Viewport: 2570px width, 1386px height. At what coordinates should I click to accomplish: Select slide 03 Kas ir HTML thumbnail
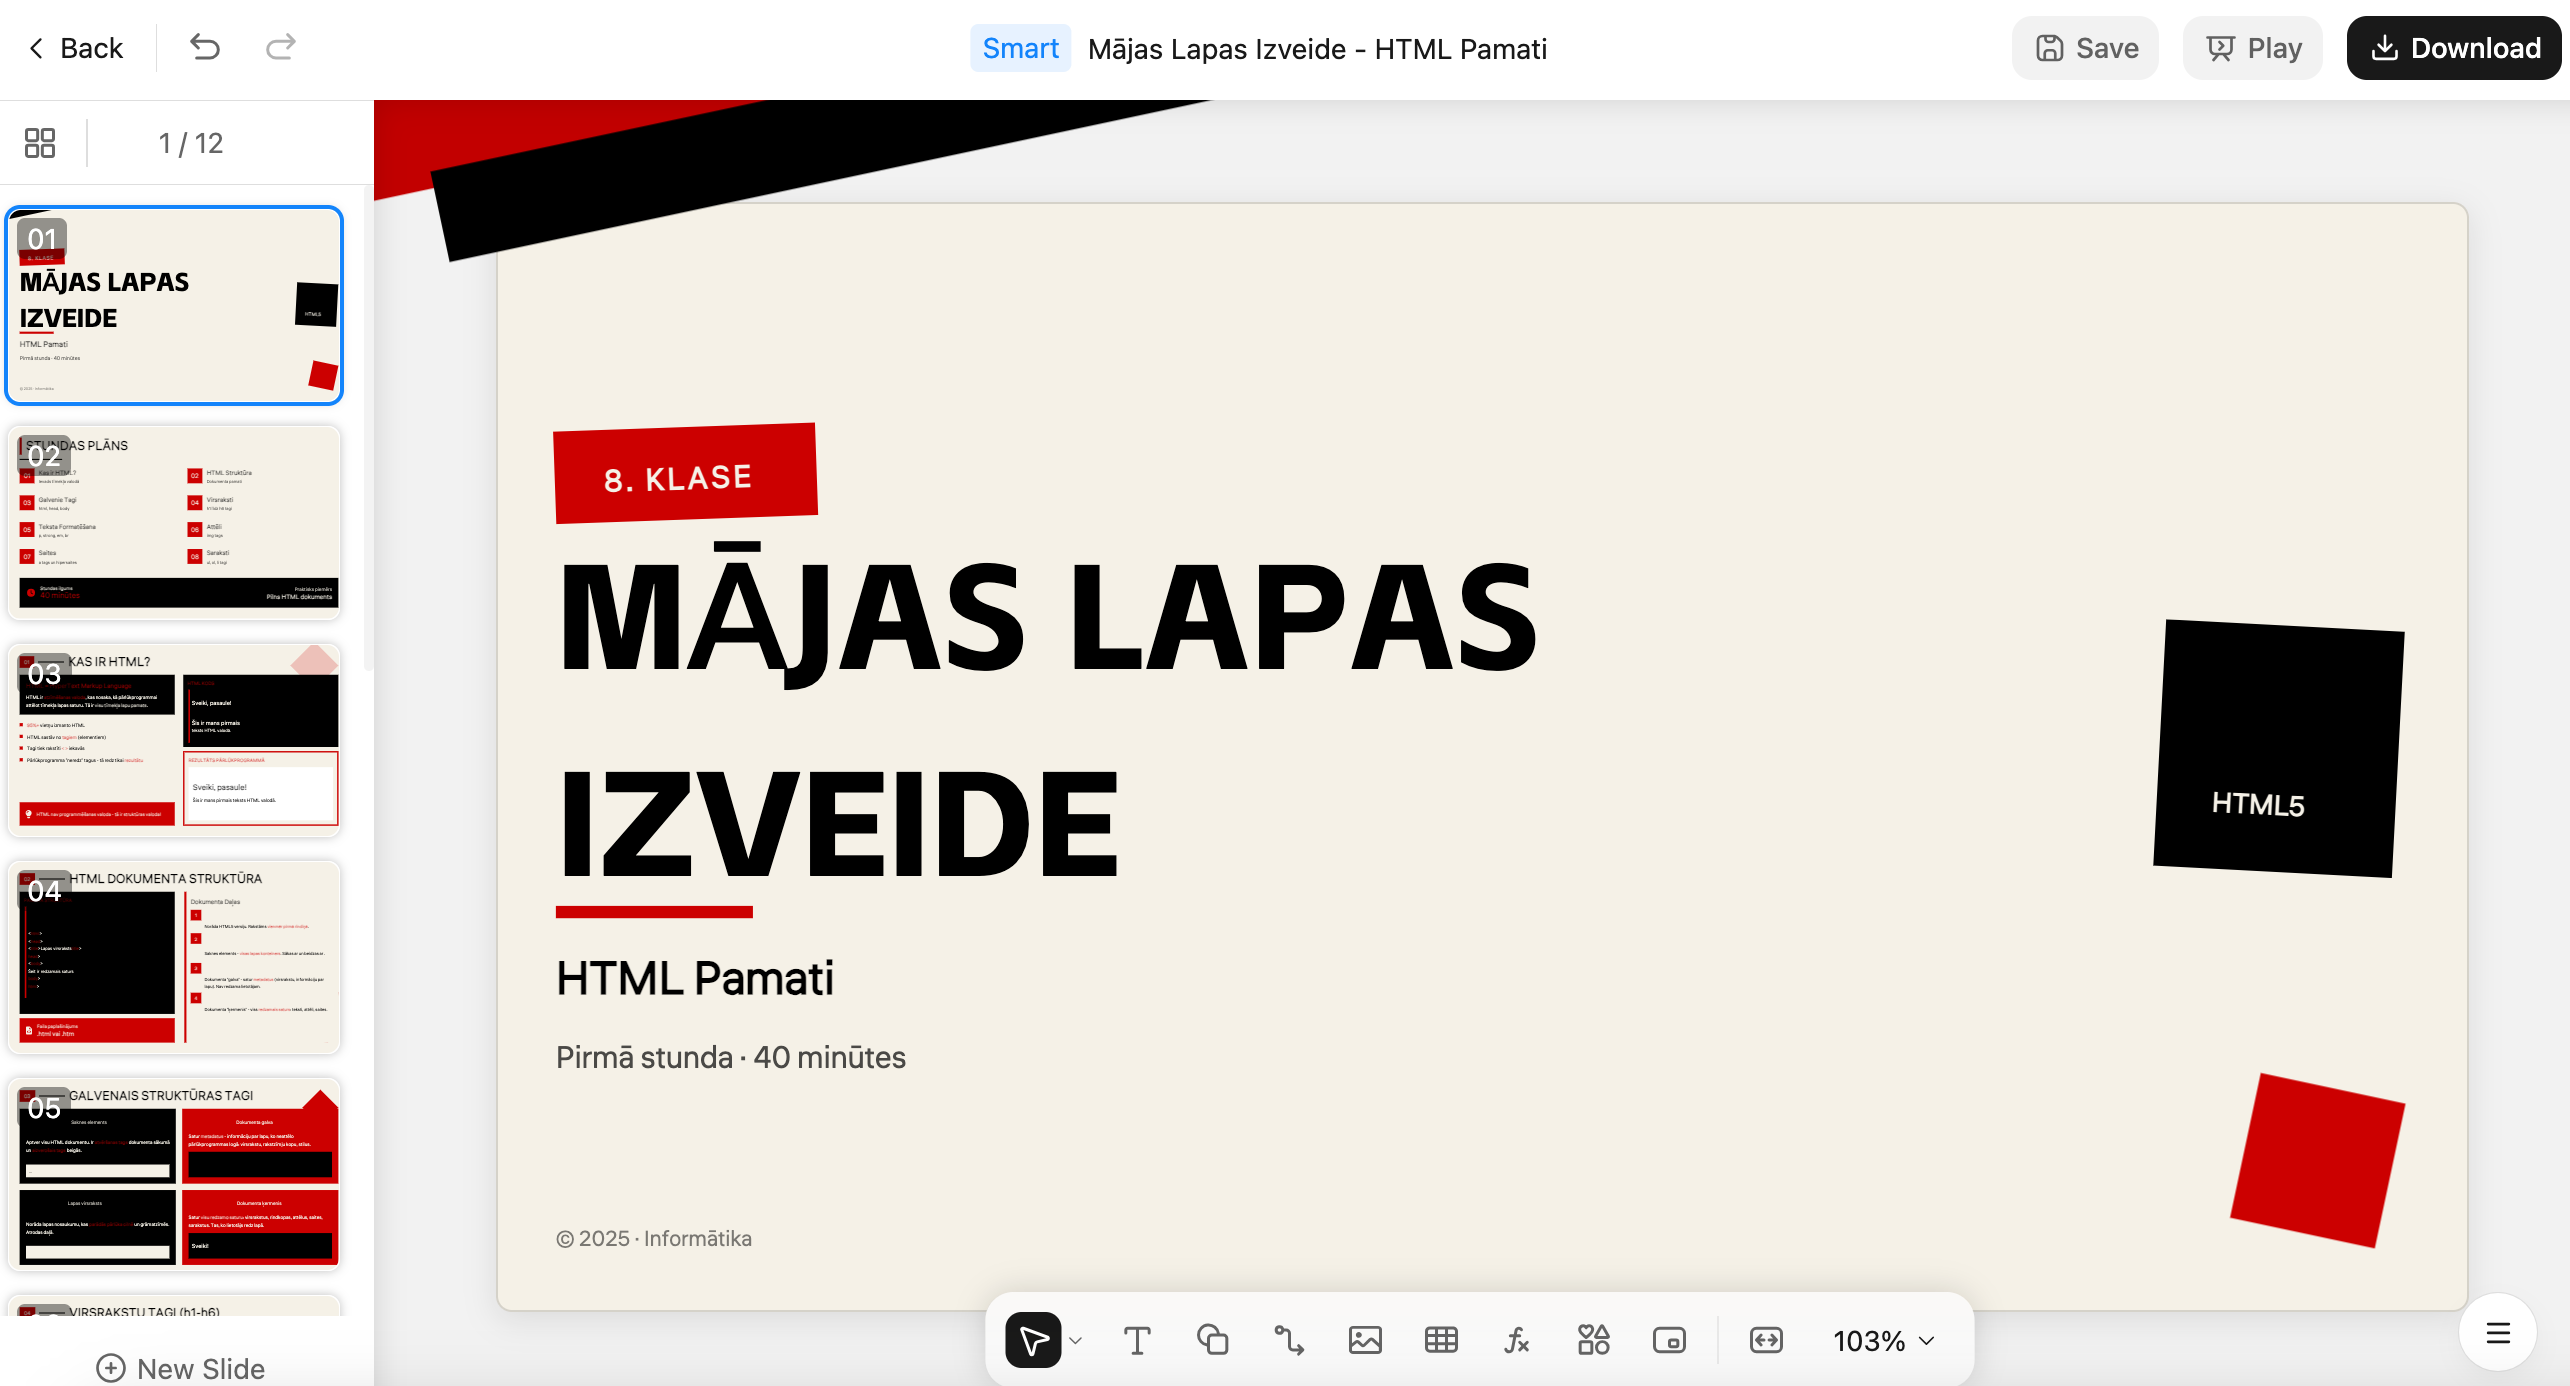pos(175,740)
